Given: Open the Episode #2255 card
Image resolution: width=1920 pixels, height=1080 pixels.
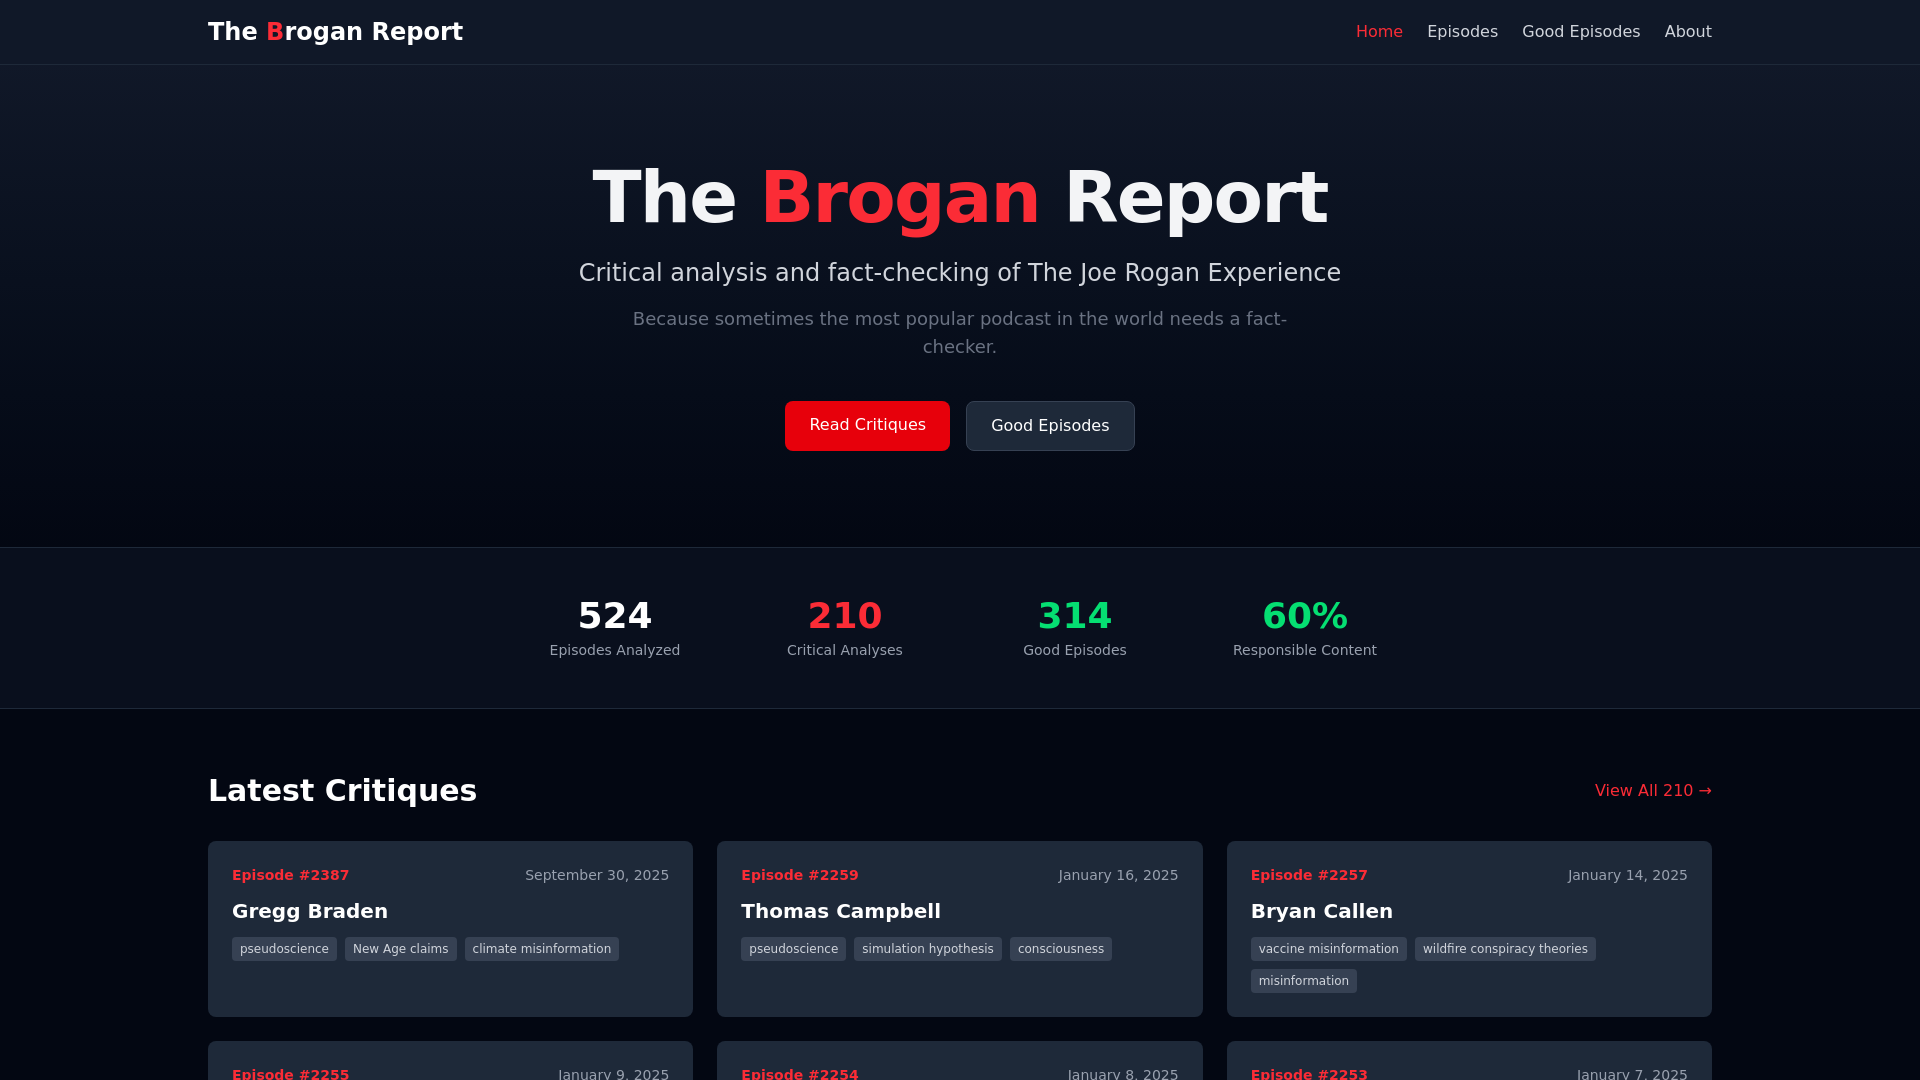Looking at the screenshot, I should (450, 1061).
